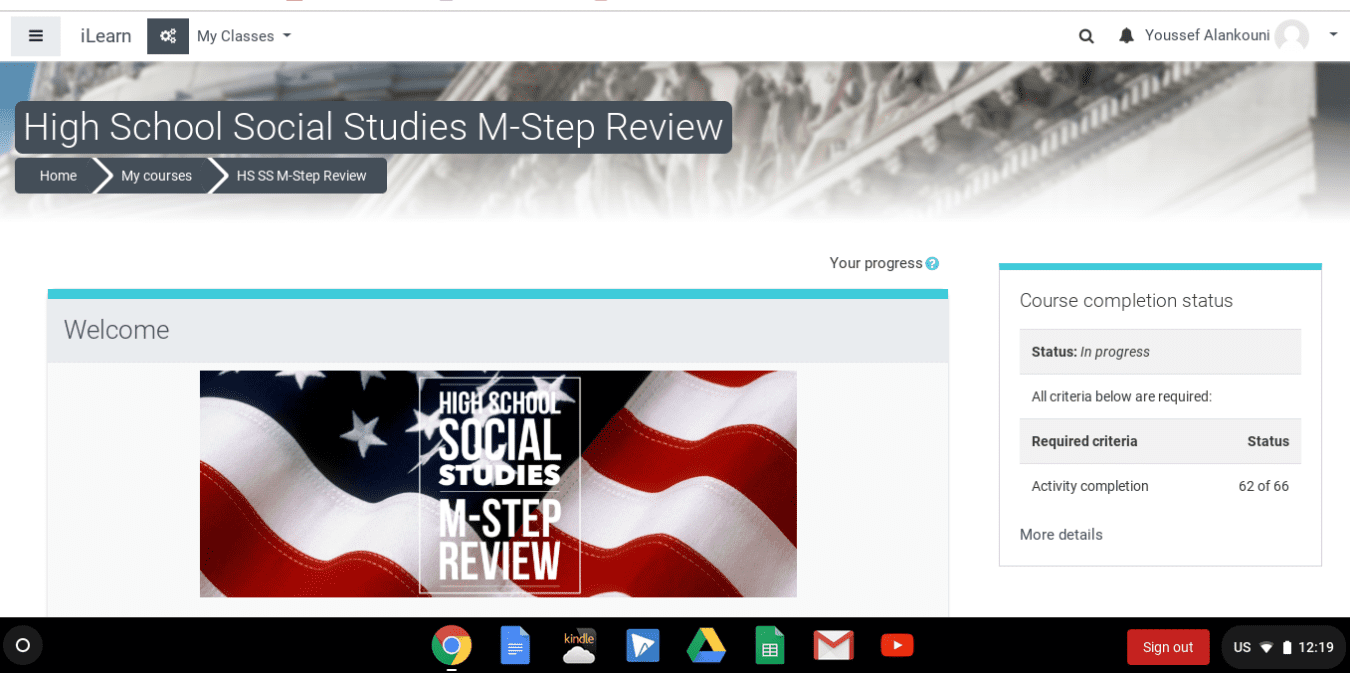Click the High School Social Studies M-Step Review title
The image size is (1350, 673).
[373, 127]
